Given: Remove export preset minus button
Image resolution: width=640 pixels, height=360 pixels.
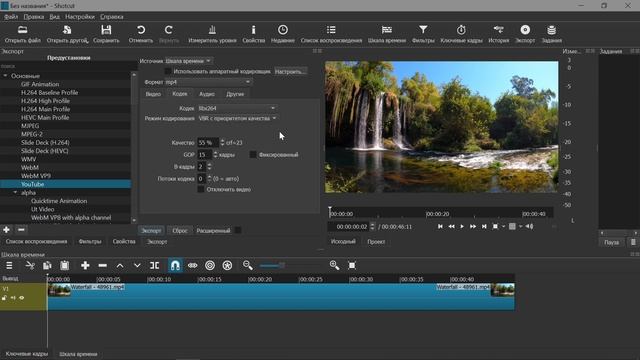Looking at the screenshot, I should click(x=21, y=230).
